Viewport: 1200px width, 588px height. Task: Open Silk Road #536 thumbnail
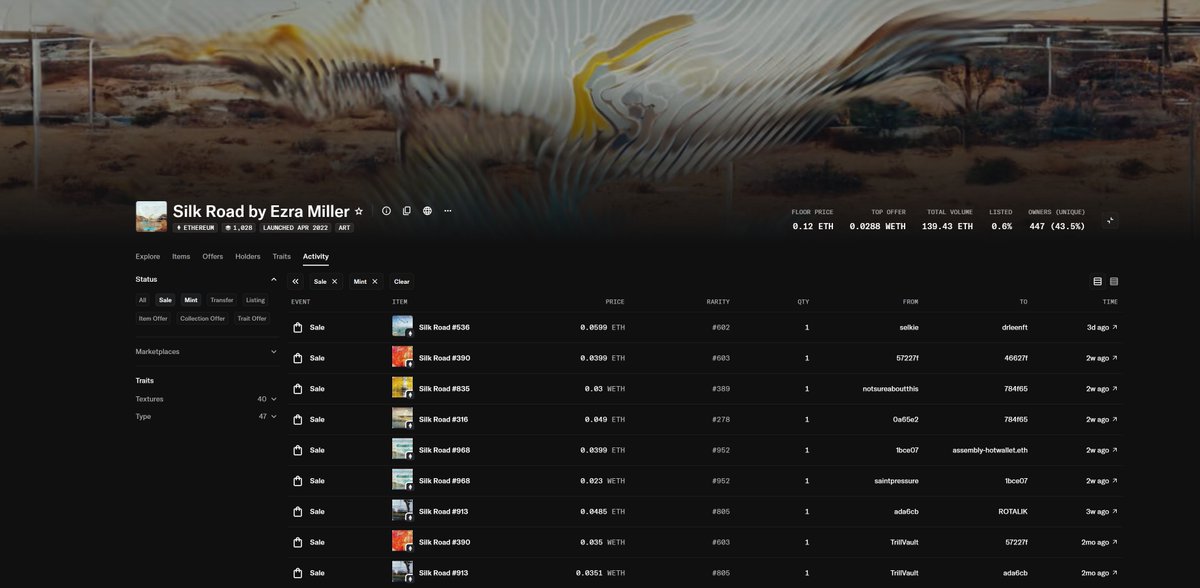pyautogui.click(x=402, y=327)
